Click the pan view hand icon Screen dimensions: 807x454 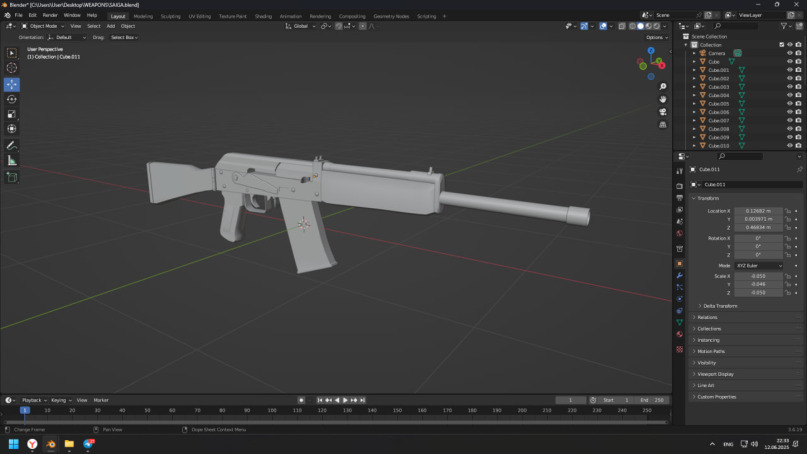(x=662, y=99)
